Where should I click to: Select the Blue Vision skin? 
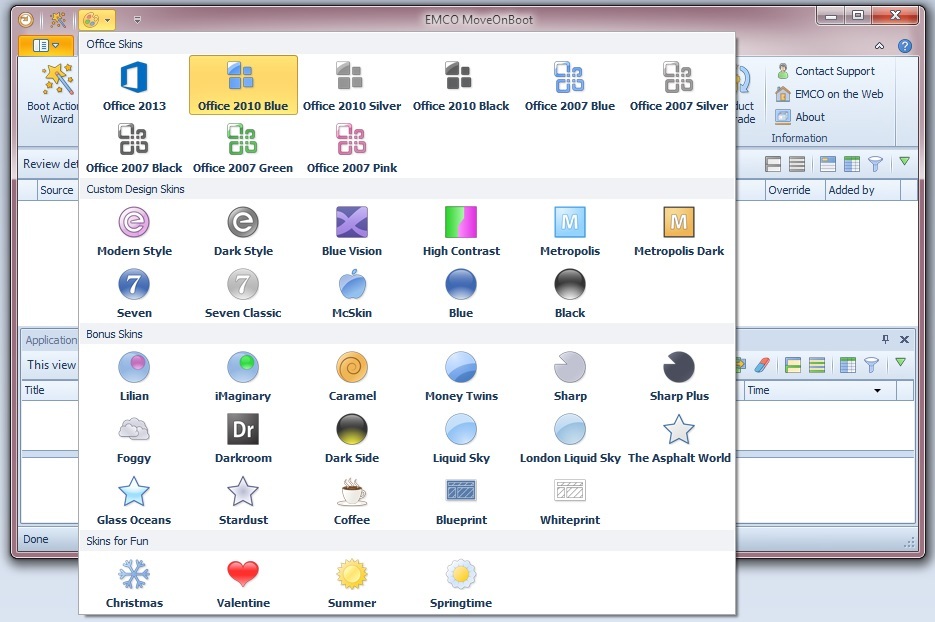pyautogui.click(x=352, y=231)
